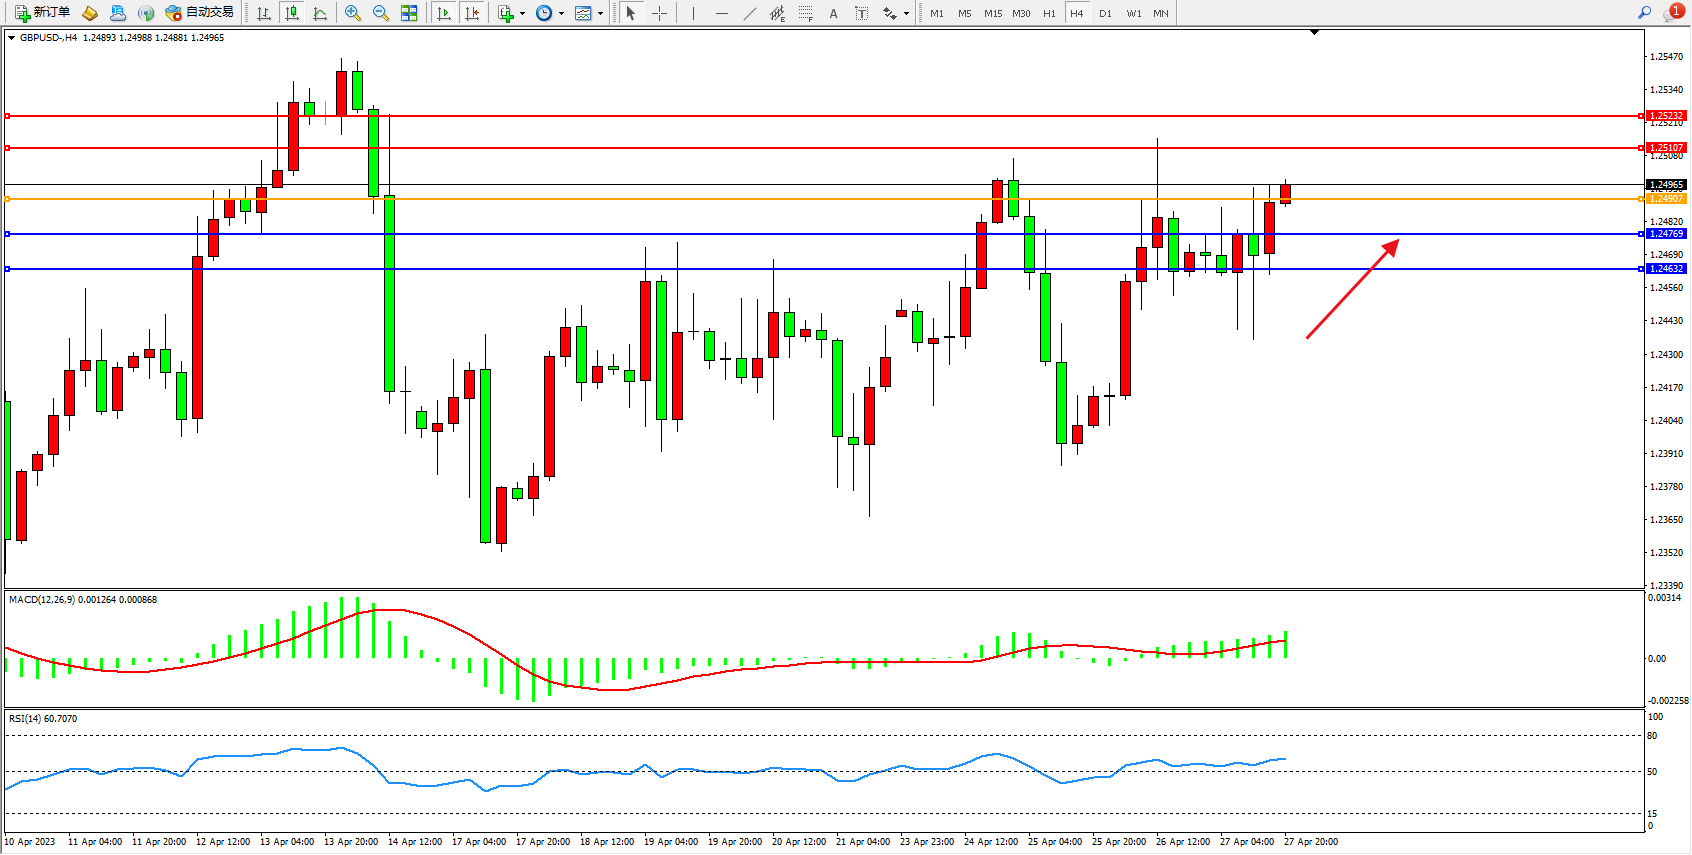Click the search magnifier icon at top right

pos(1644,13)
